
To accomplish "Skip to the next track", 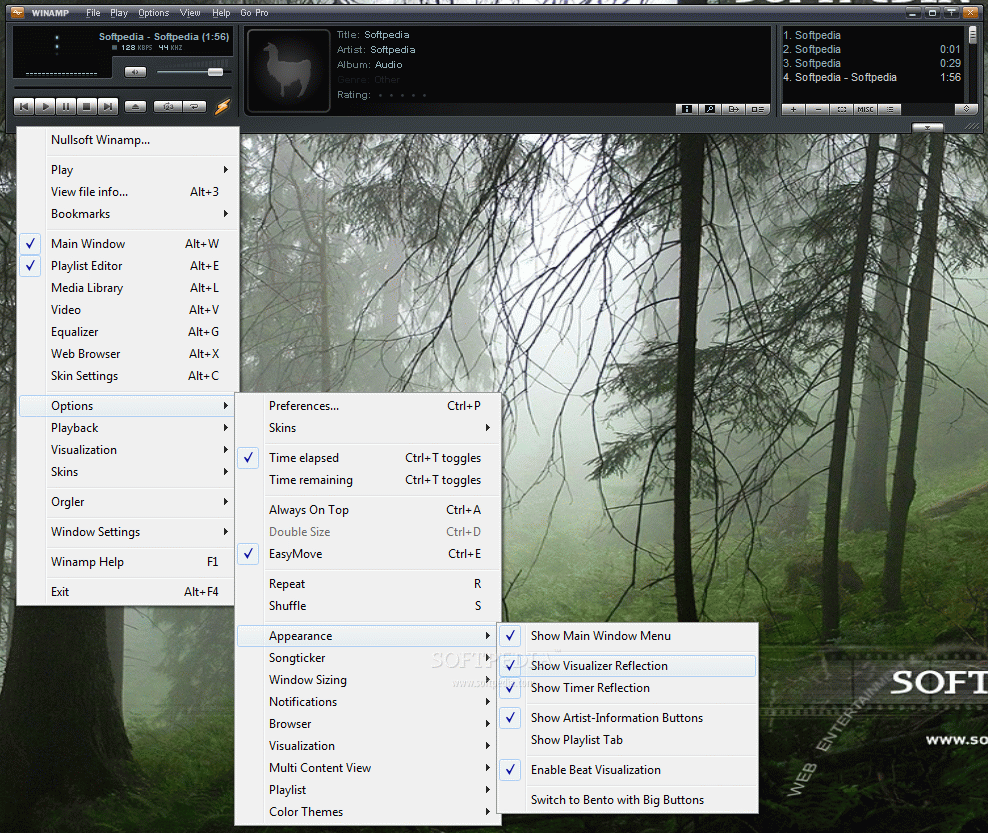I will (108, 106).
